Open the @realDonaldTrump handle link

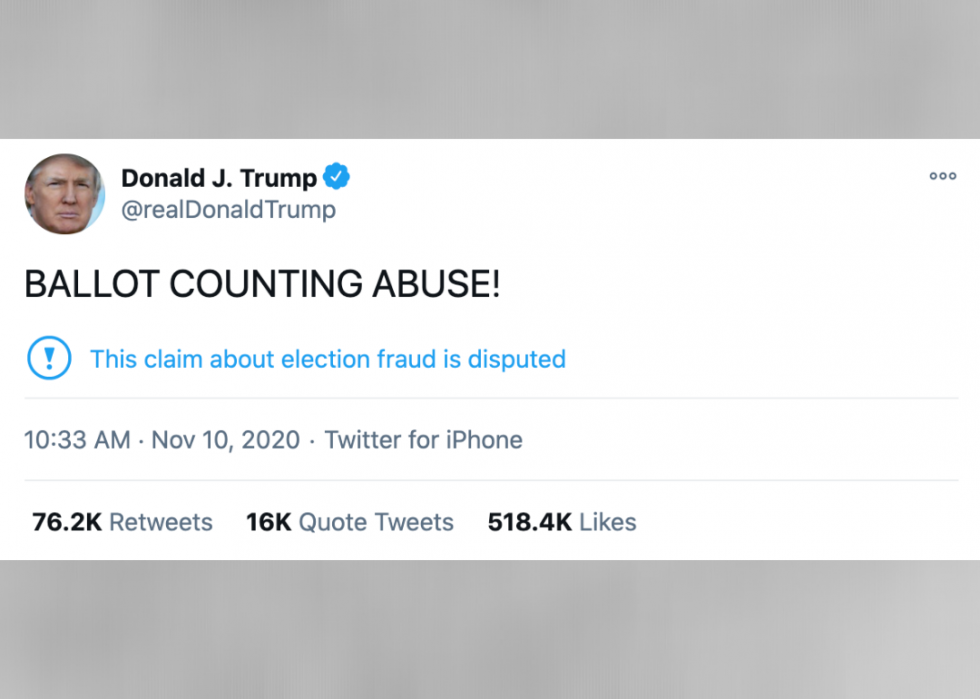pos(228,210)
